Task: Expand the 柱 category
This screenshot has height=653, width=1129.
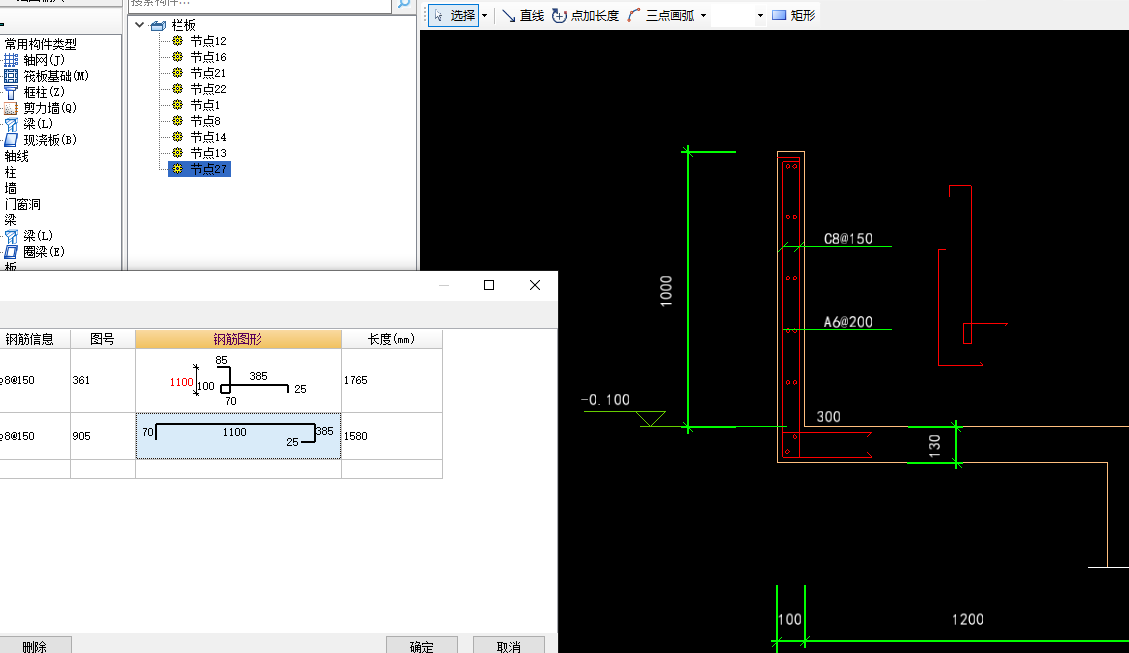Action: [x=10, y=173]
